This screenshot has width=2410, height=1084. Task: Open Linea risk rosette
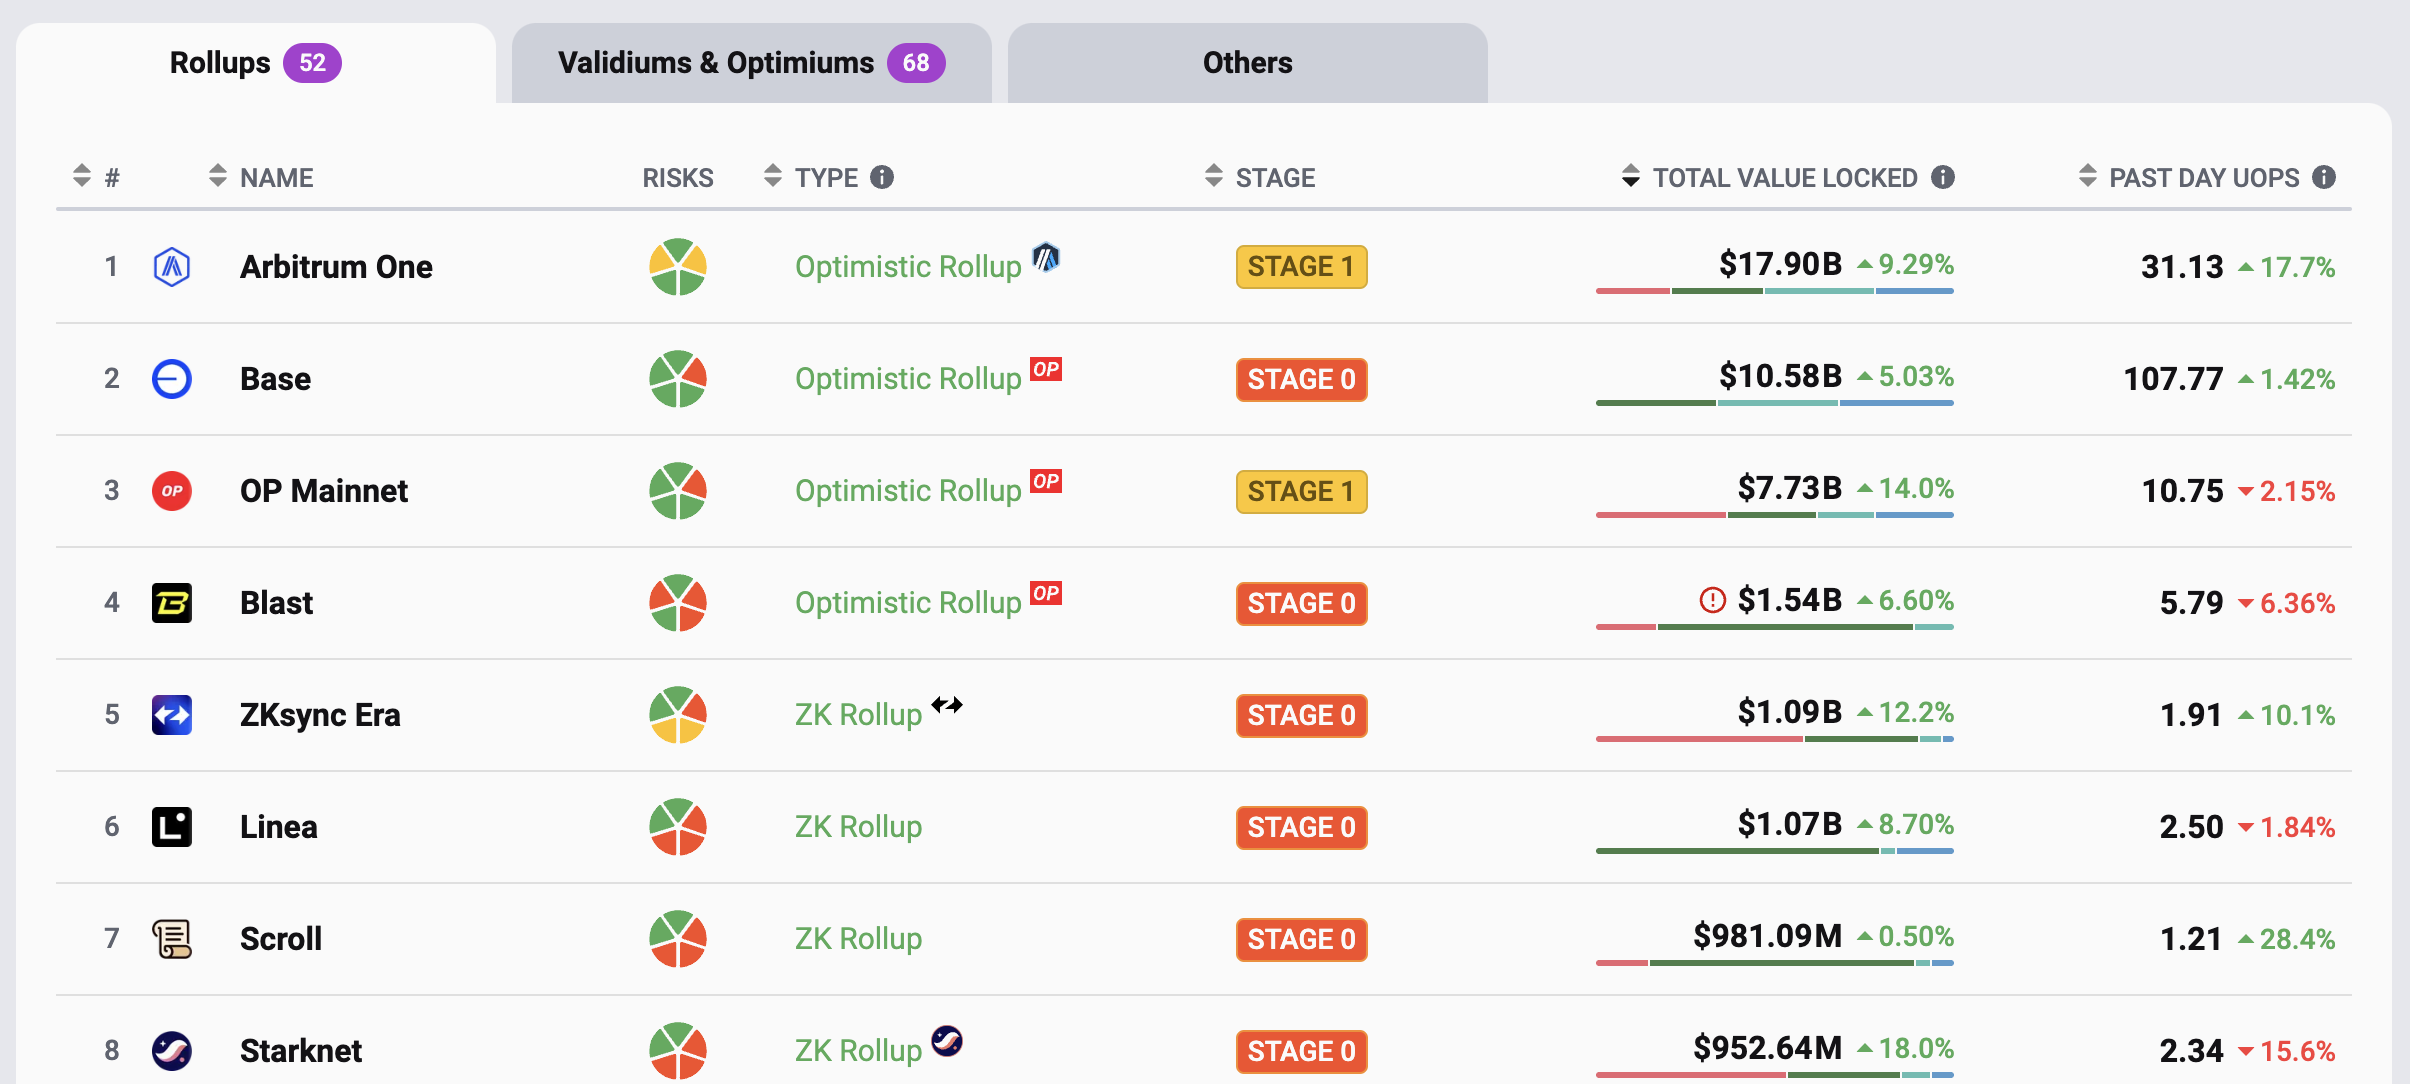tap(678, 827)
